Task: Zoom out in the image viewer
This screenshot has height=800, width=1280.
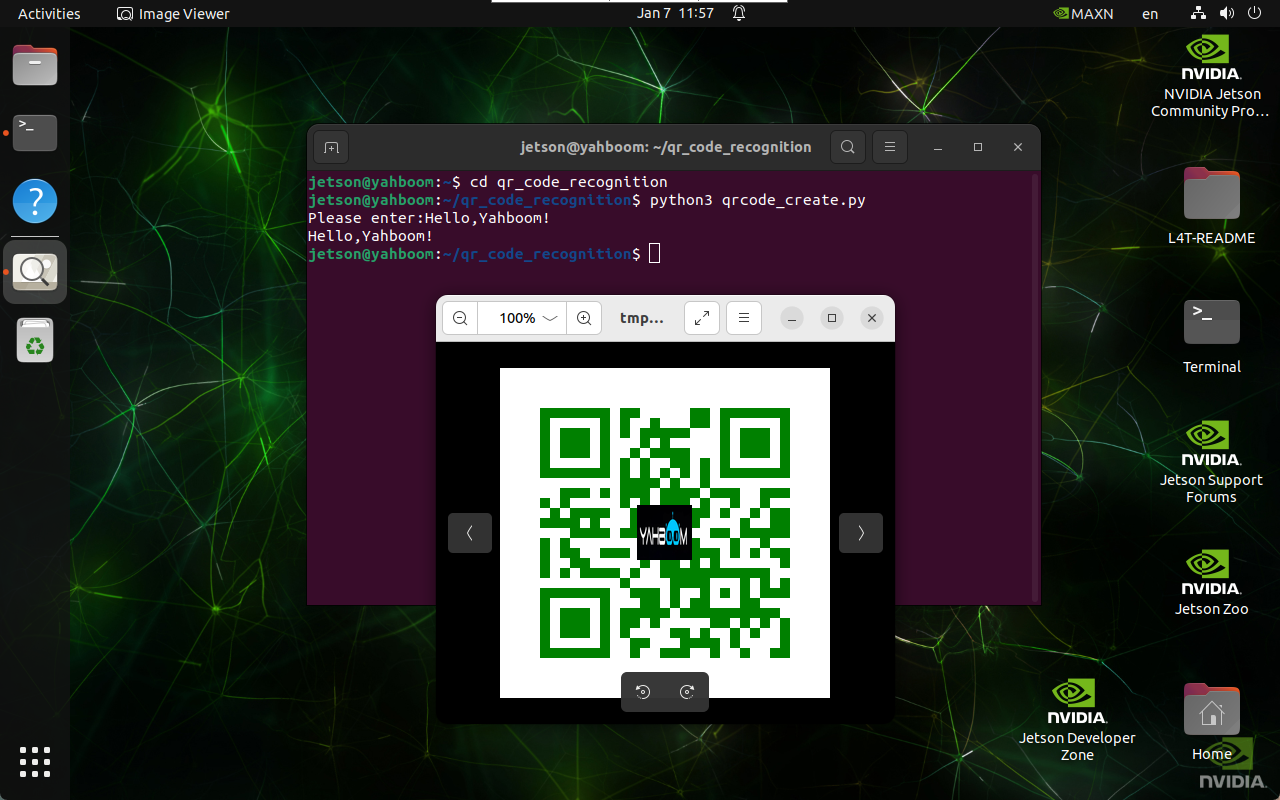Action: (x=460, y=318)
